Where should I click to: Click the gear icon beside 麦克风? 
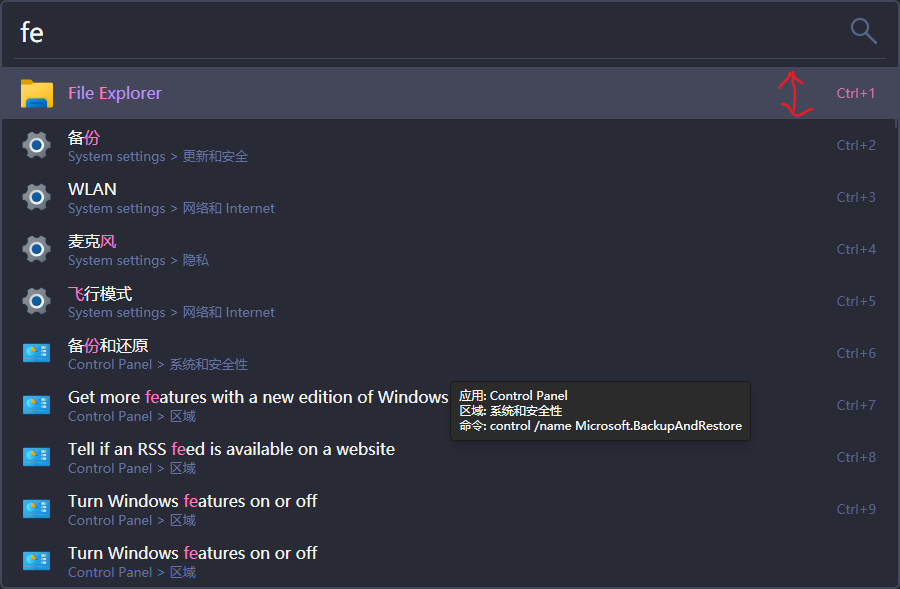tap(36, 249)
